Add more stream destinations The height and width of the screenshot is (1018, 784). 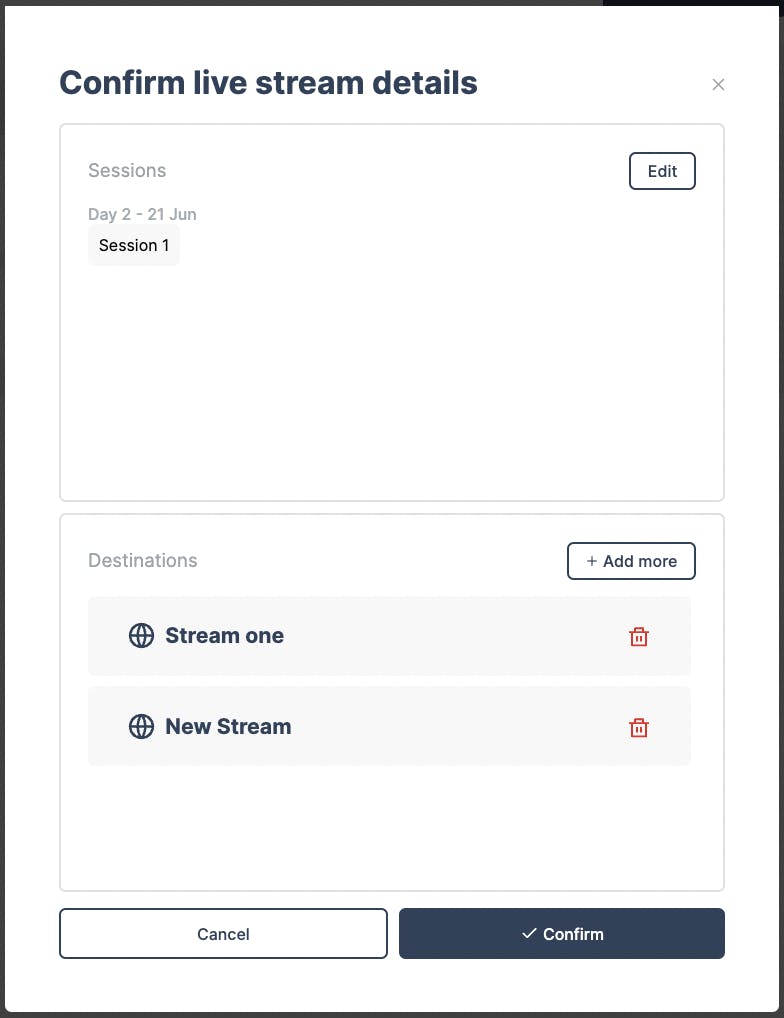[x=631, y=561]
